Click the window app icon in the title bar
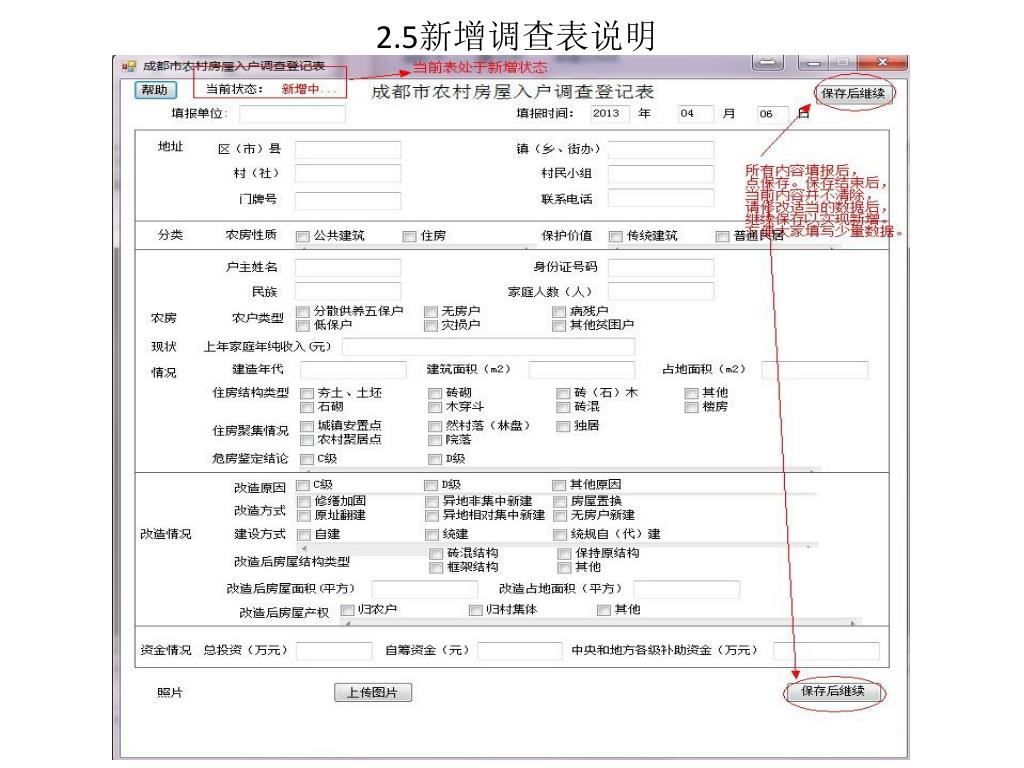The height and width of the screenshot is (768, 1024). coord(129,65)
